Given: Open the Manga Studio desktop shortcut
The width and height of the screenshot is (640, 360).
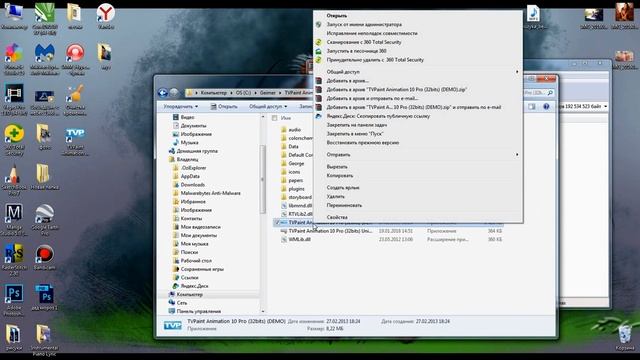Looking at the screenshot, I should [14, 220].
